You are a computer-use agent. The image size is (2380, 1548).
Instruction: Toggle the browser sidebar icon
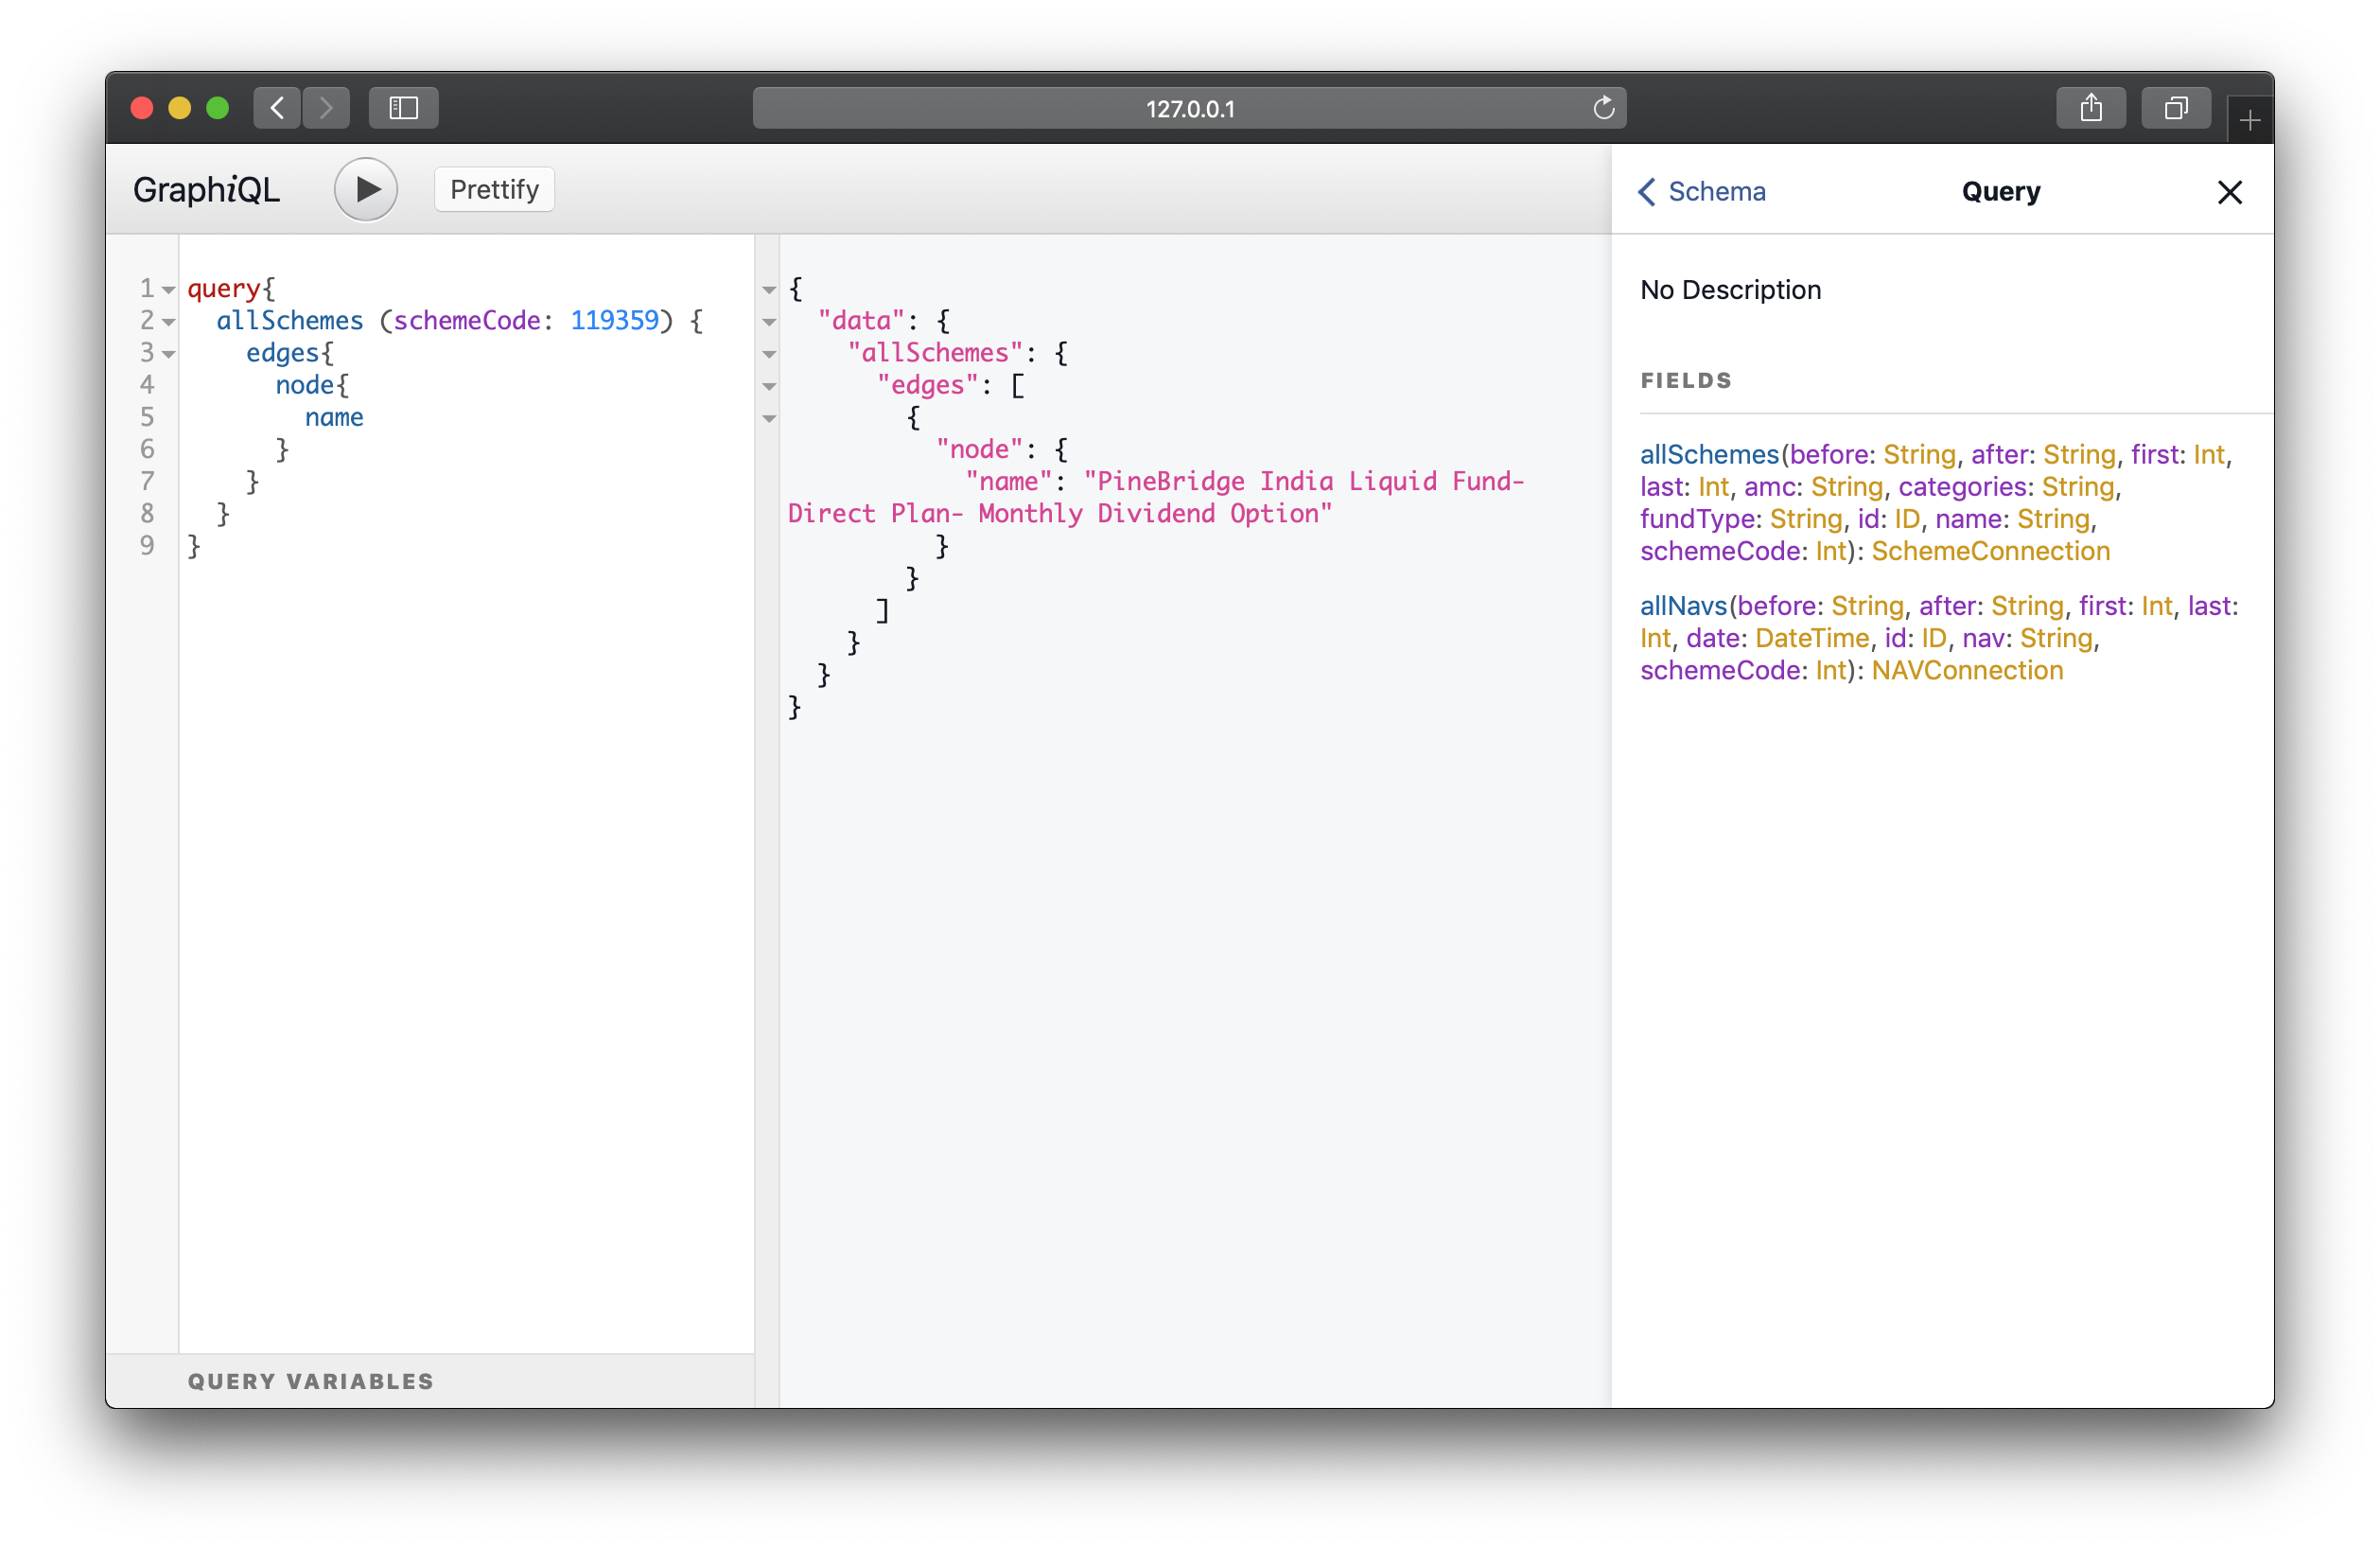tap(403, 108)
